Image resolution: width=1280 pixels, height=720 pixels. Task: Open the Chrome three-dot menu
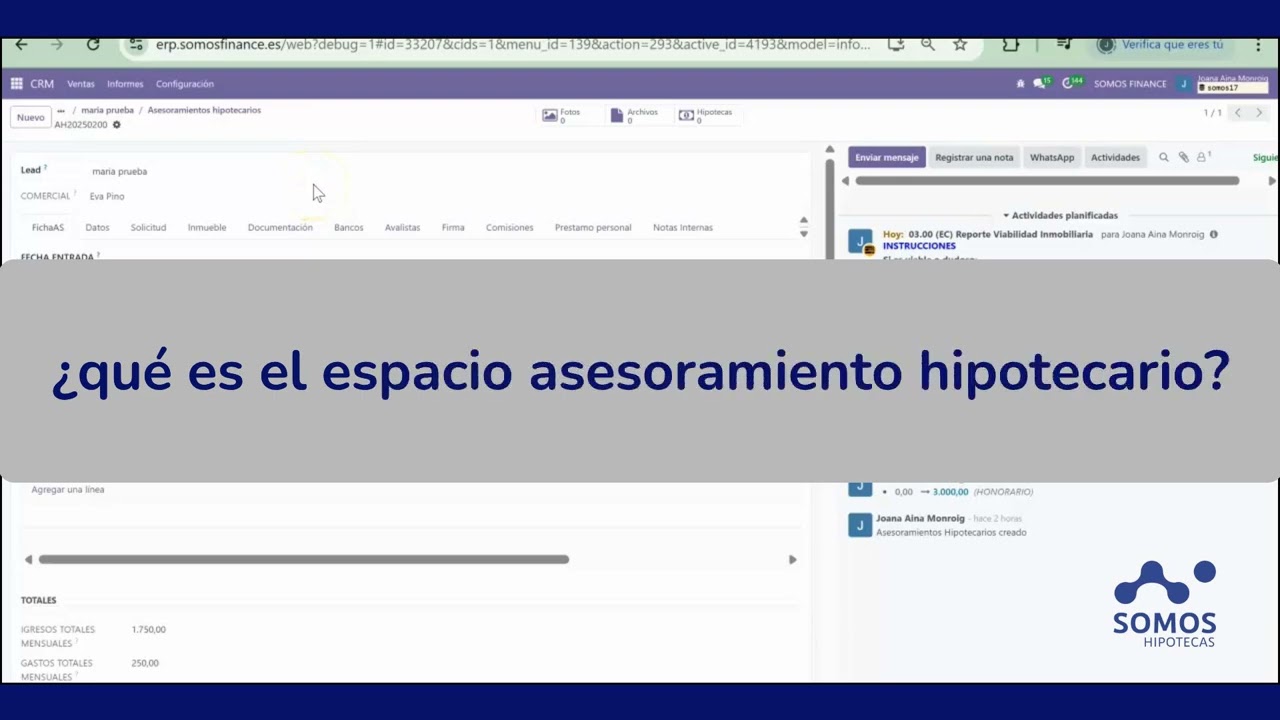click(x=1258, y=45)
